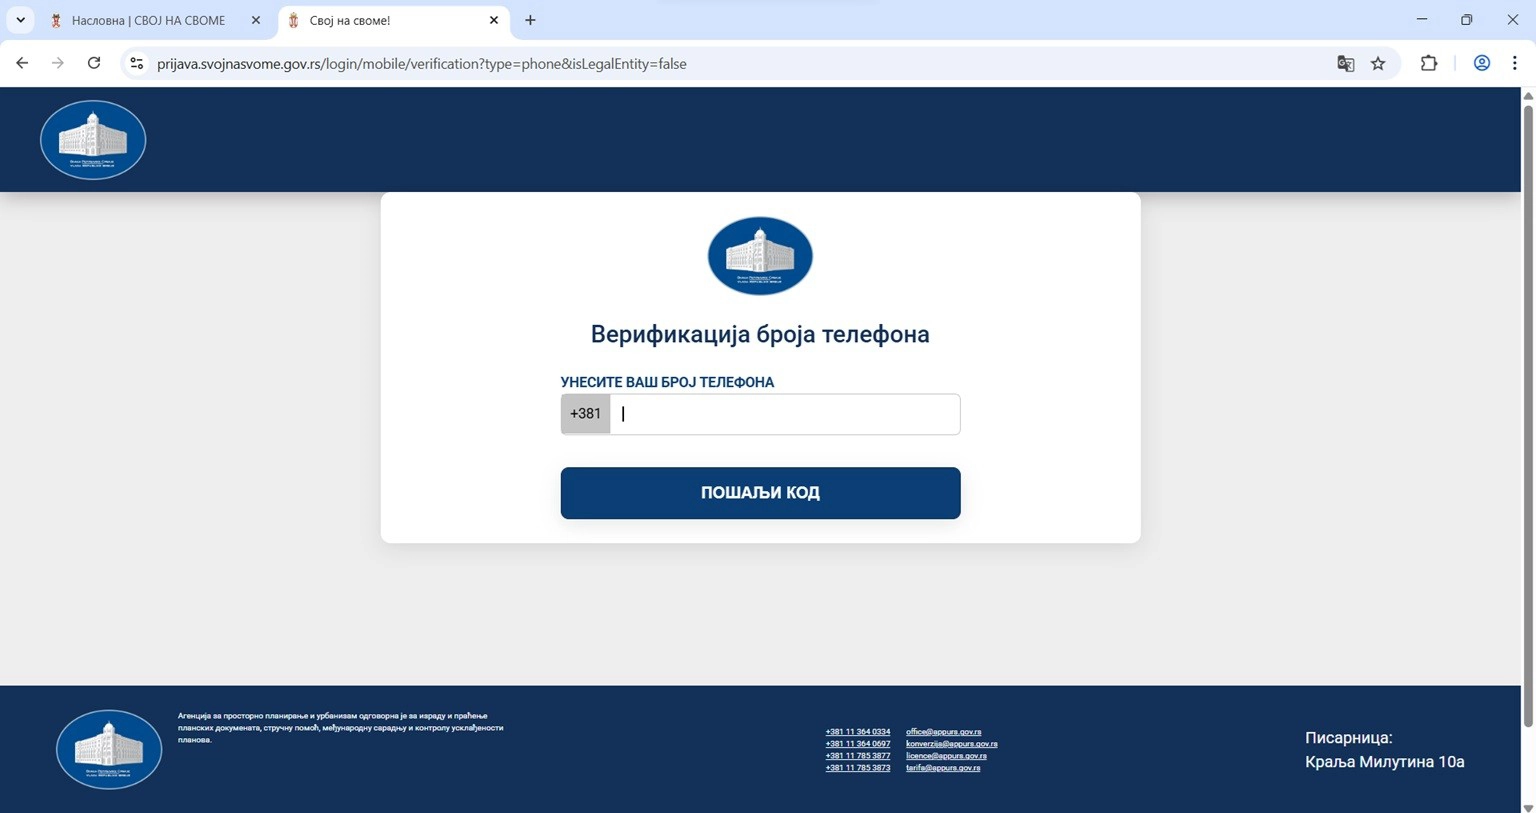This screenshot has width=1536, height=813.
Task: Click the 'Краља Милутина 10а' address text
Action: coord(1384,762)
